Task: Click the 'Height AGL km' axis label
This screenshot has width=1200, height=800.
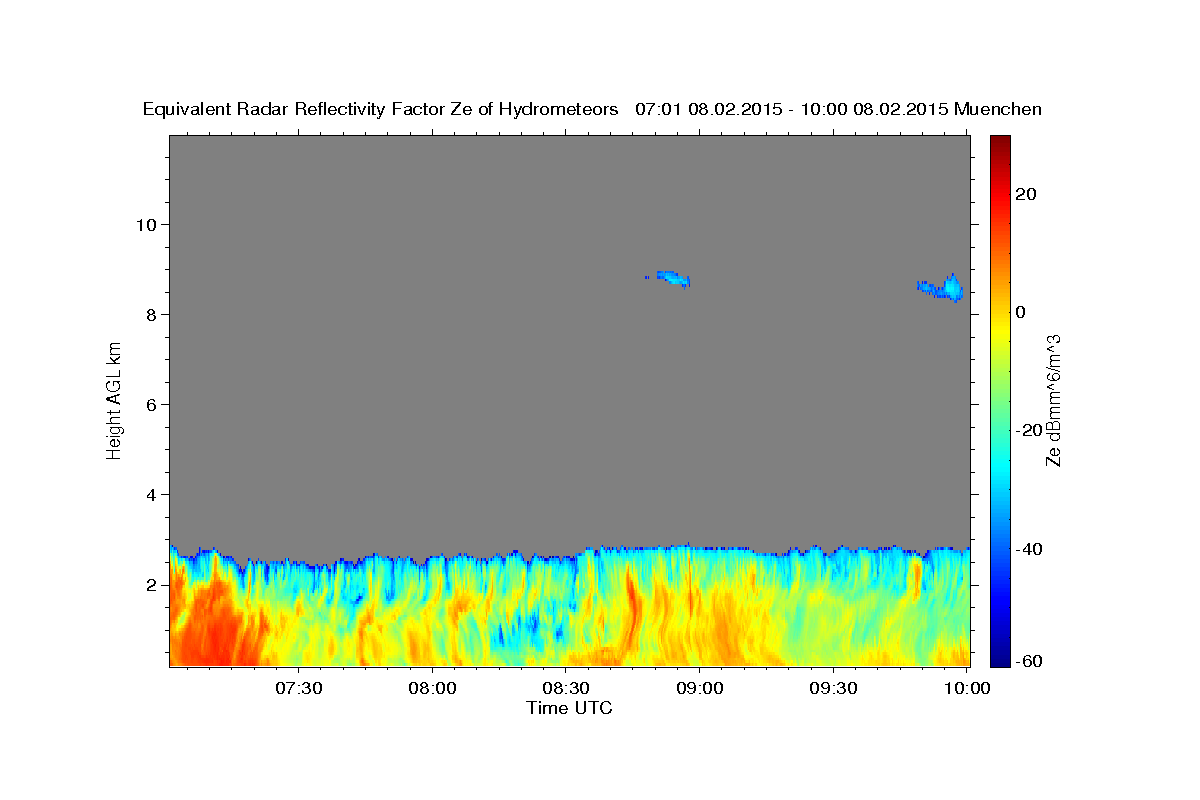Action: (x=115, y=400)
